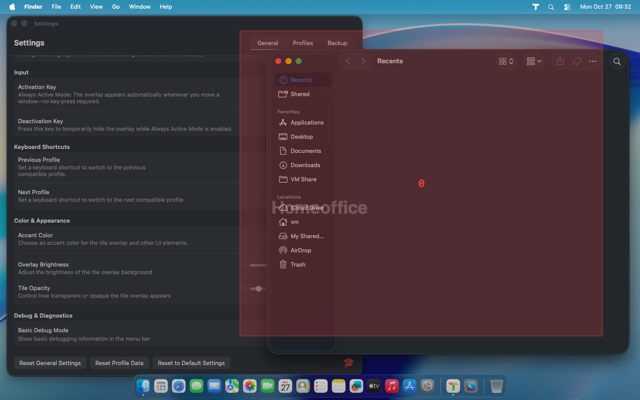This screenshot has height=400, width=640.
Task: Open Calendar from the Dock
Action: [285, 386]
